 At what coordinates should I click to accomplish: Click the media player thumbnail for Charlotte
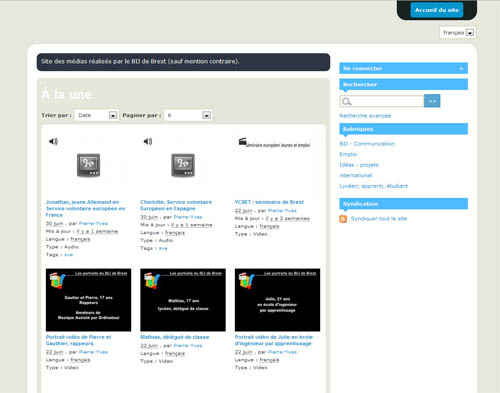[183, 165]
